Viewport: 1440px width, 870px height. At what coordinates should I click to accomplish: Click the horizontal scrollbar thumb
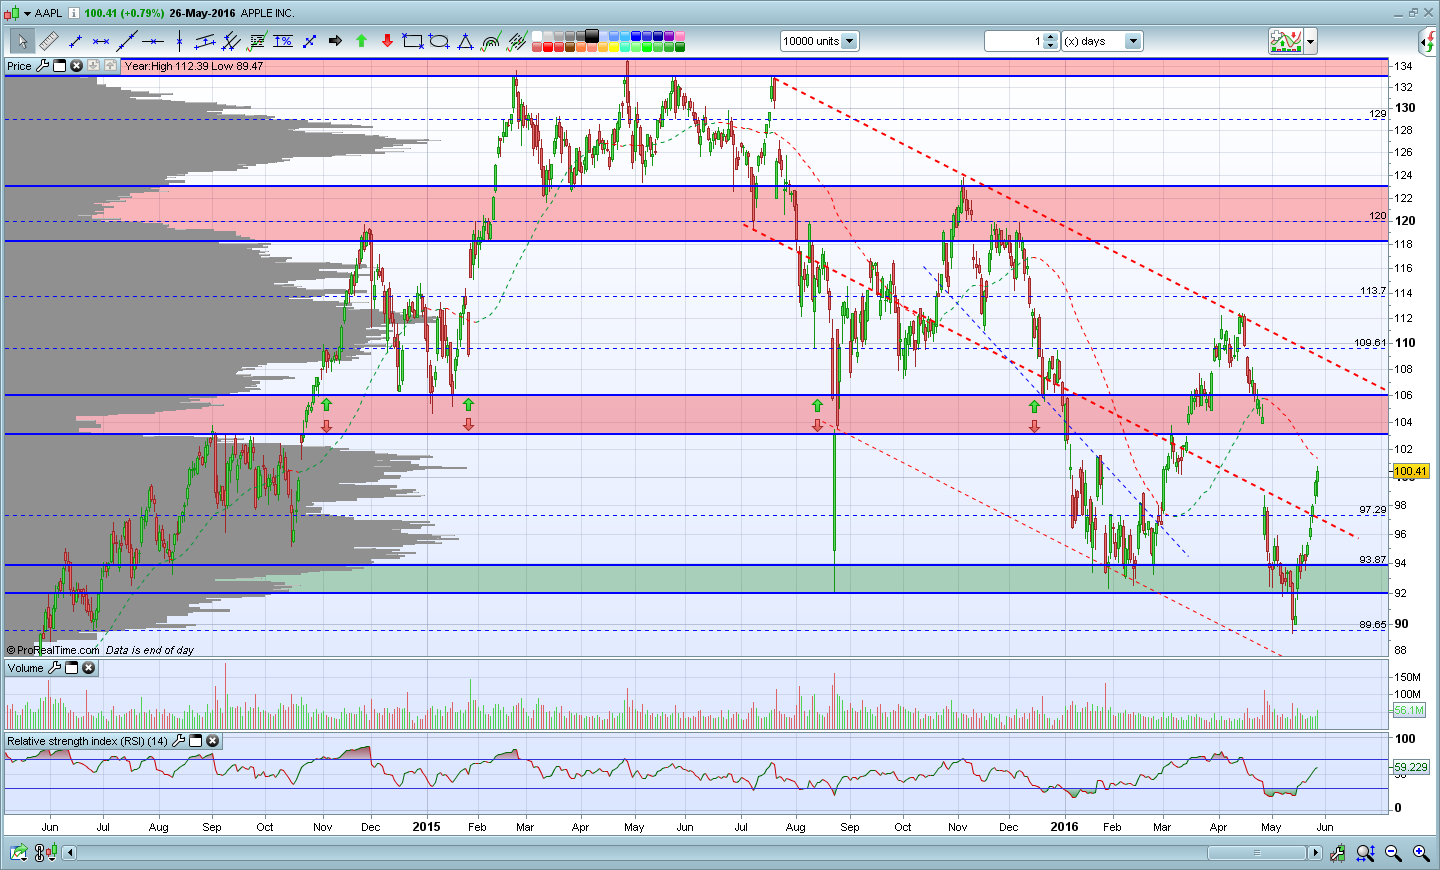[x=1256, y=853]
